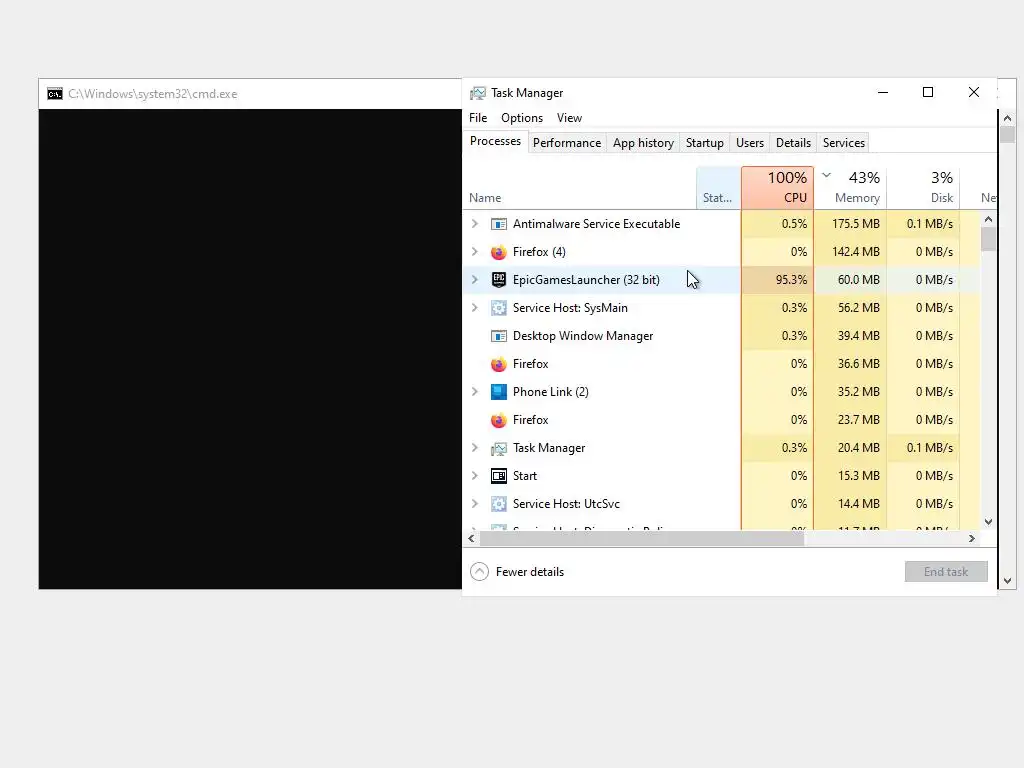Sort processes by the CPU column header

pos(777,187)
